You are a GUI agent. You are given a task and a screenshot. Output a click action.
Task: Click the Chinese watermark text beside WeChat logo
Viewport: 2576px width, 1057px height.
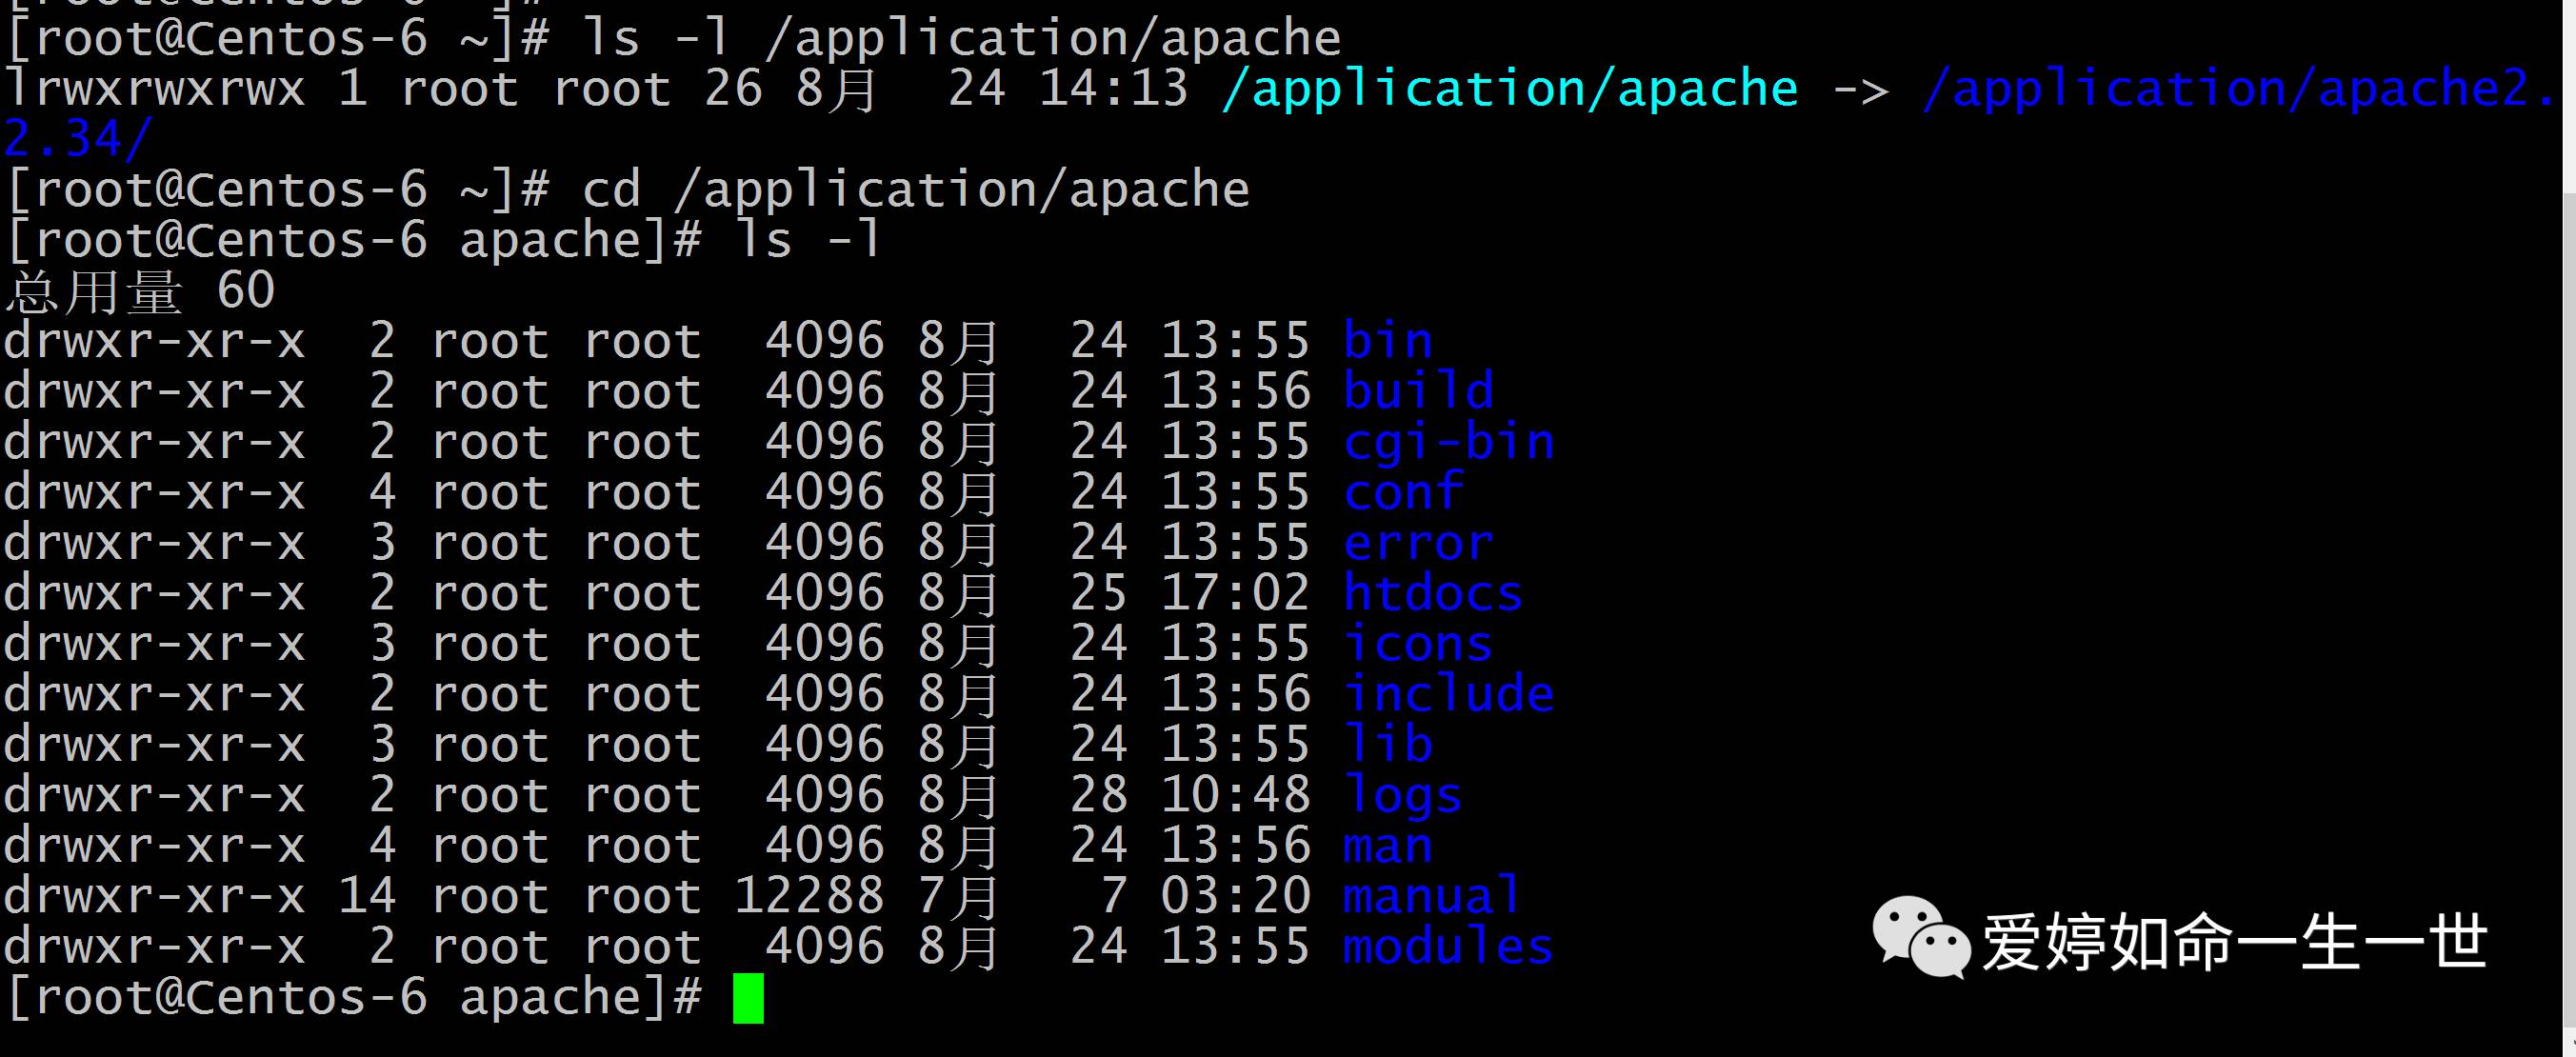(2234, 942)
